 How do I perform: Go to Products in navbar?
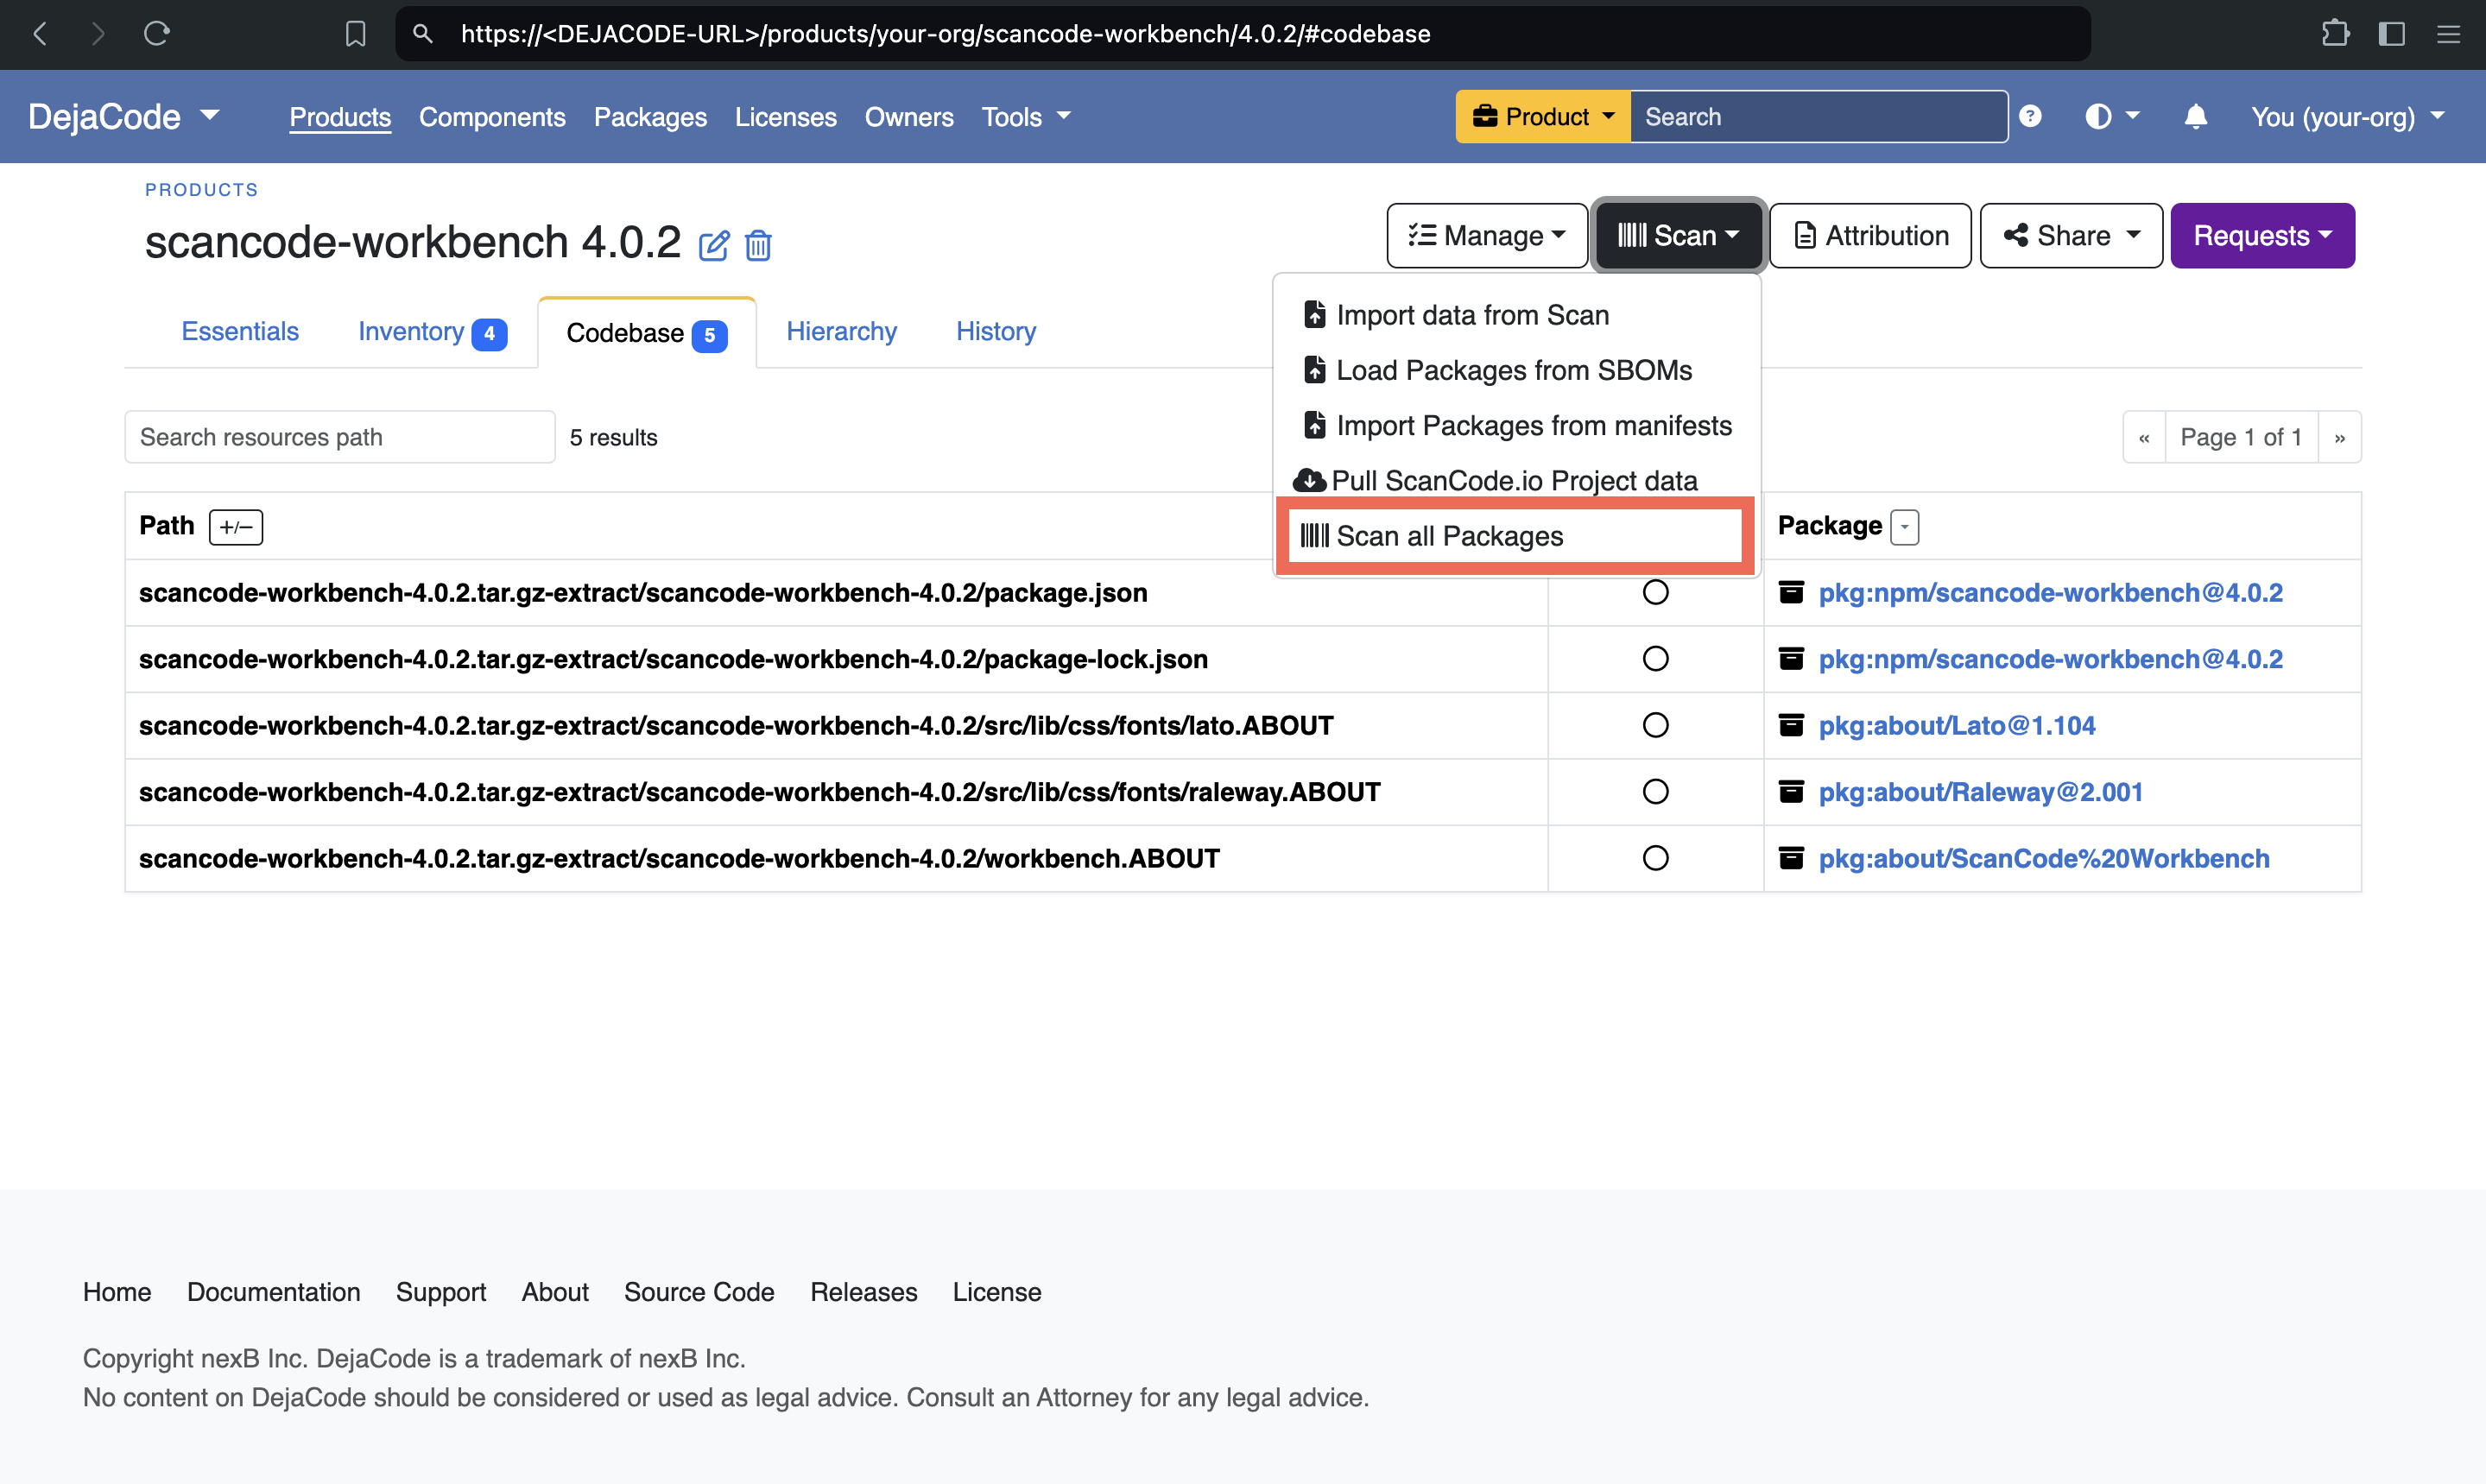coord(340,117)
